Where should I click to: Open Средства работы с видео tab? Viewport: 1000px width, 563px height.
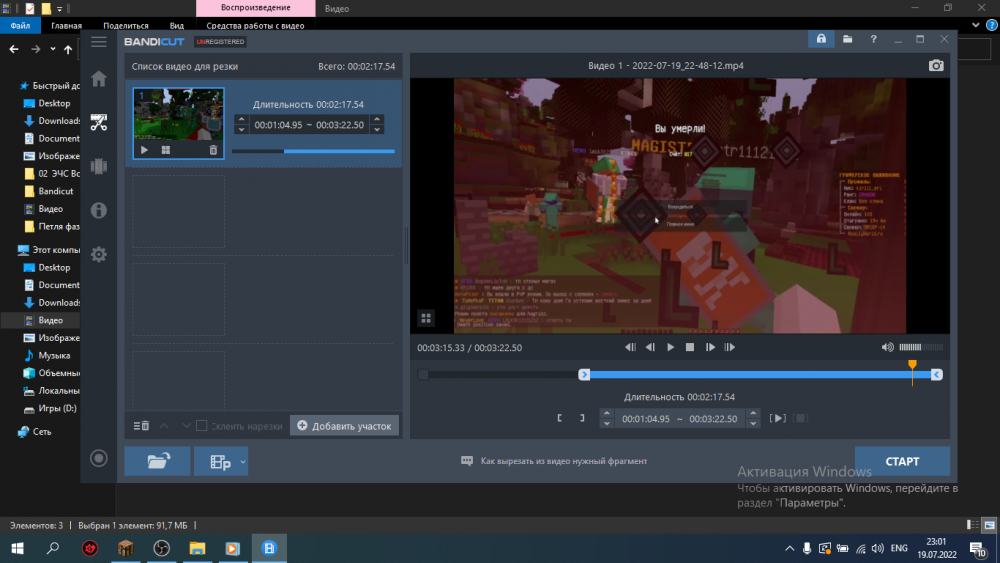click(x=255, y=26)
